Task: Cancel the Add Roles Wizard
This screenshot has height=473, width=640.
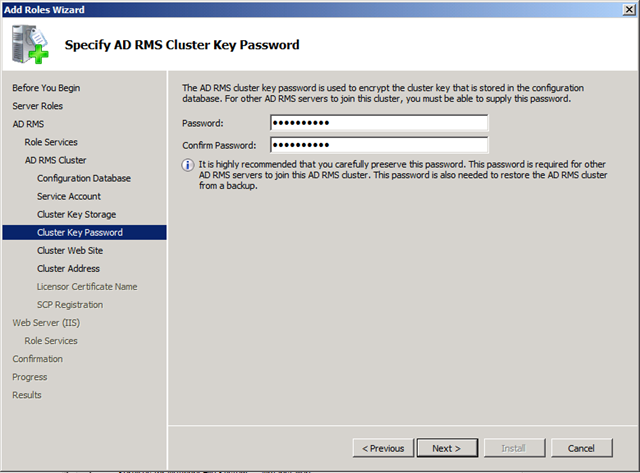Action: 582,448
